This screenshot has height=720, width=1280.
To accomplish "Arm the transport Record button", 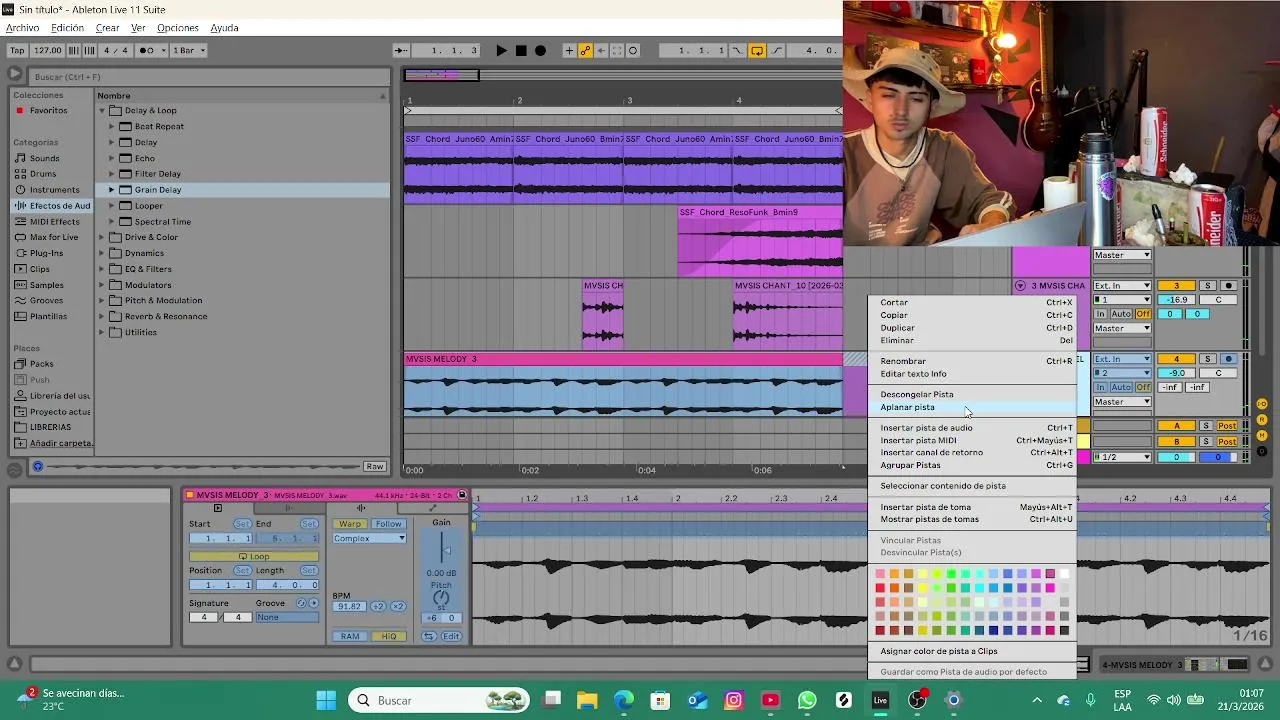I will pyautogui.click(x=540, y=50).
